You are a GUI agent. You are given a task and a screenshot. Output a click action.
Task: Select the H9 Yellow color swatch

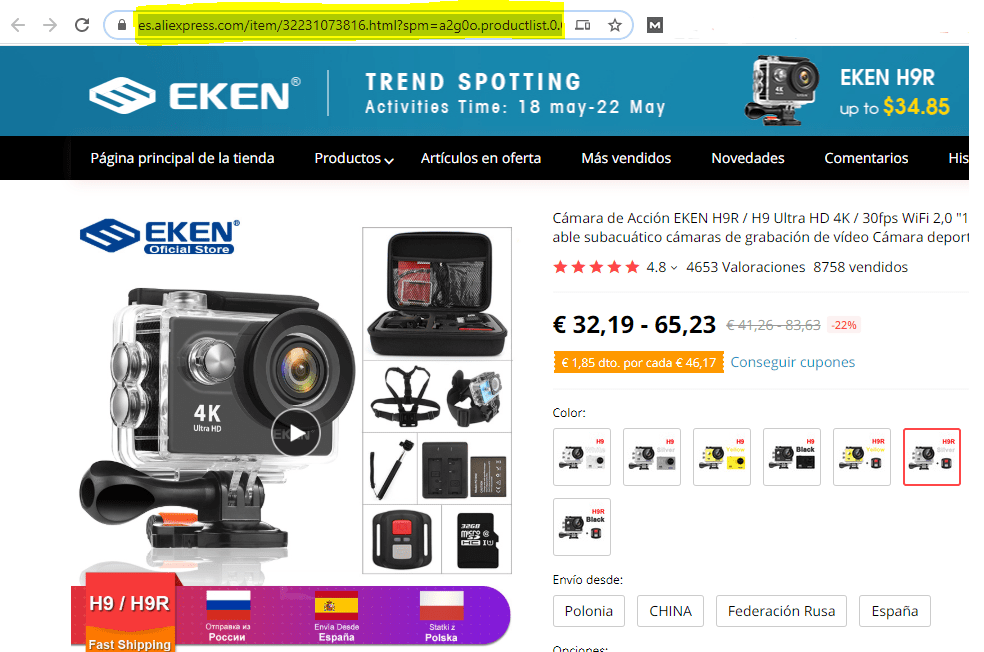pos(722,457)
